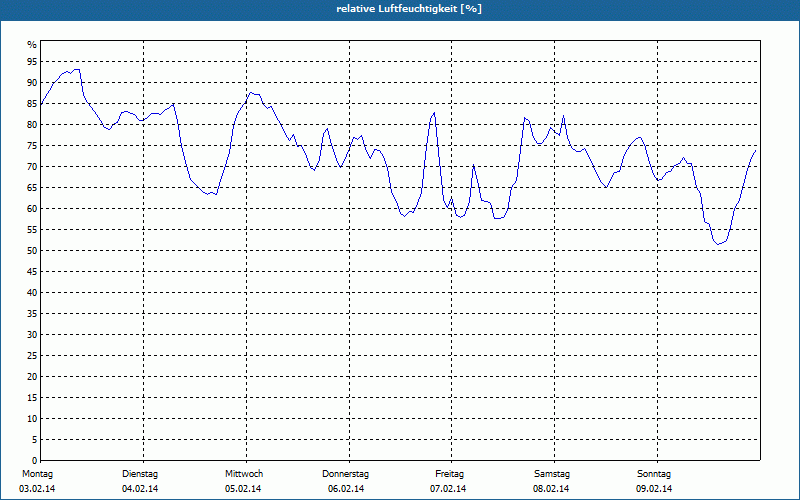Viewport: 800px width, 500px height.
Task: Click the '65' y-axis value
Action: (32, 188)
